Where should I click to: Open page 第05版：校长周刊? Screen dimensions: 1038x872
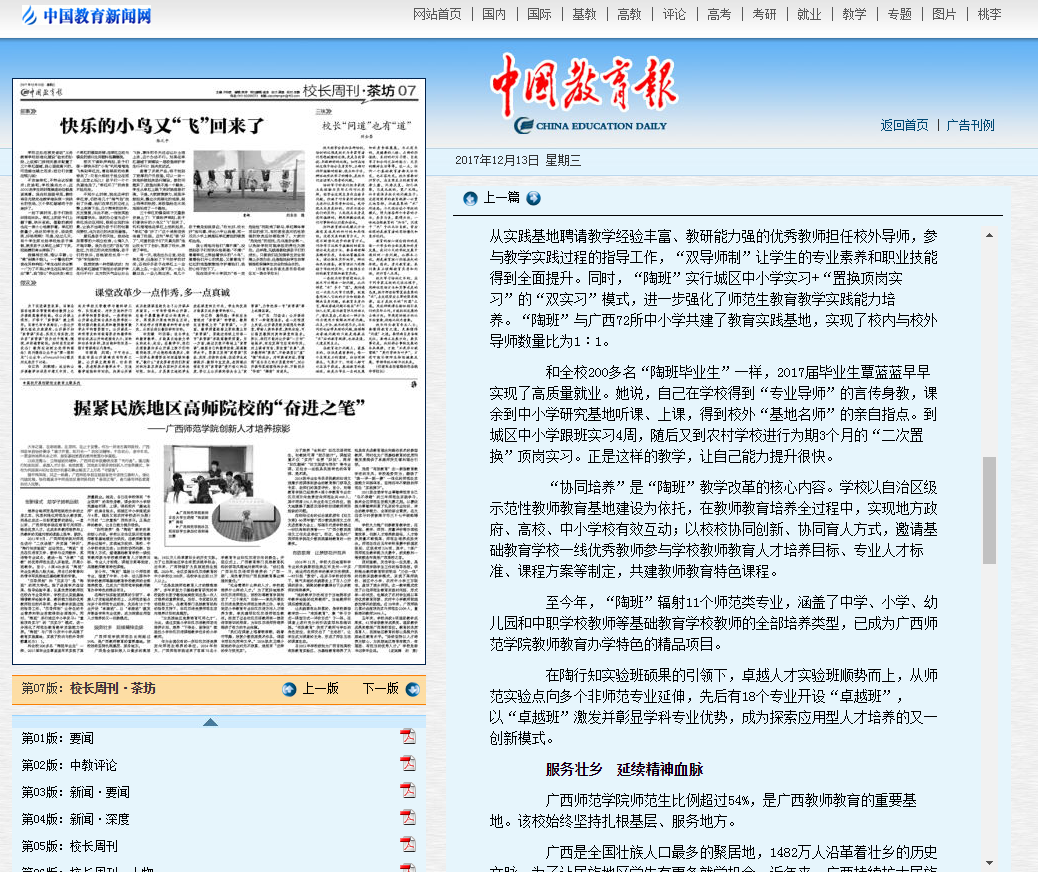click(70, 847)
